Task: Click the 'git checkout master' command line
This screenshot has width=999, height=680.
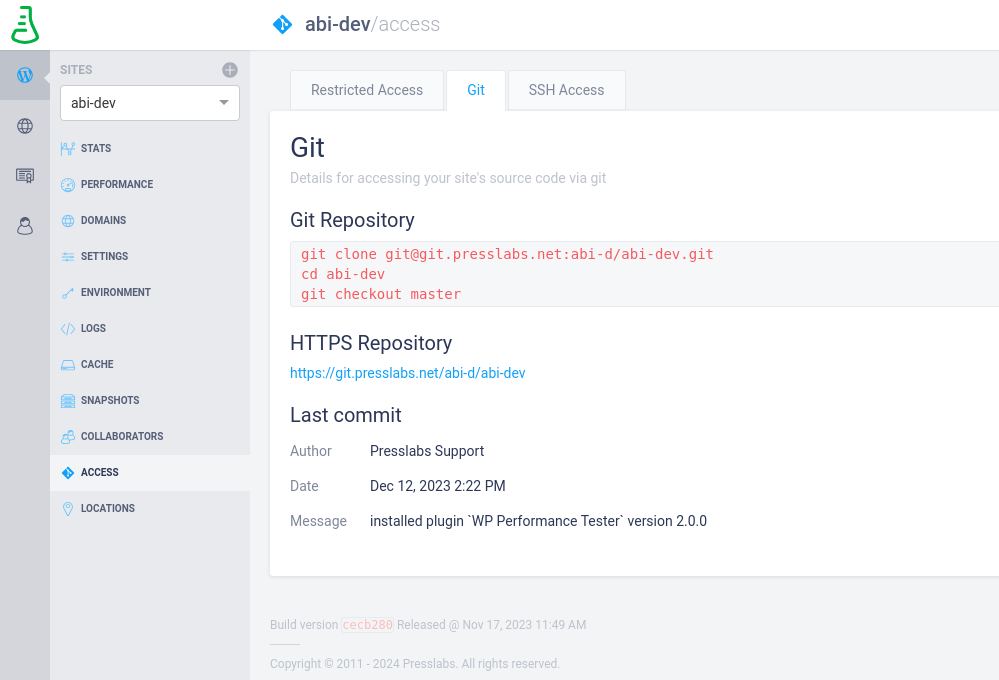Action: coord(380,294)
